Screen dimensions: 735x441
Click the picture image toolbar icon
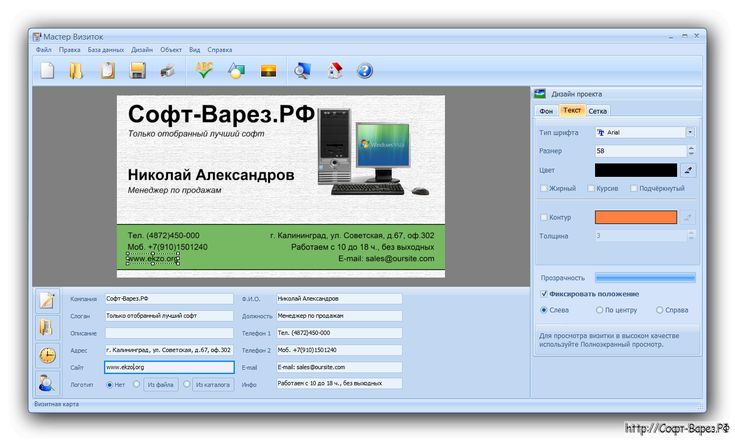pos(268,71)
